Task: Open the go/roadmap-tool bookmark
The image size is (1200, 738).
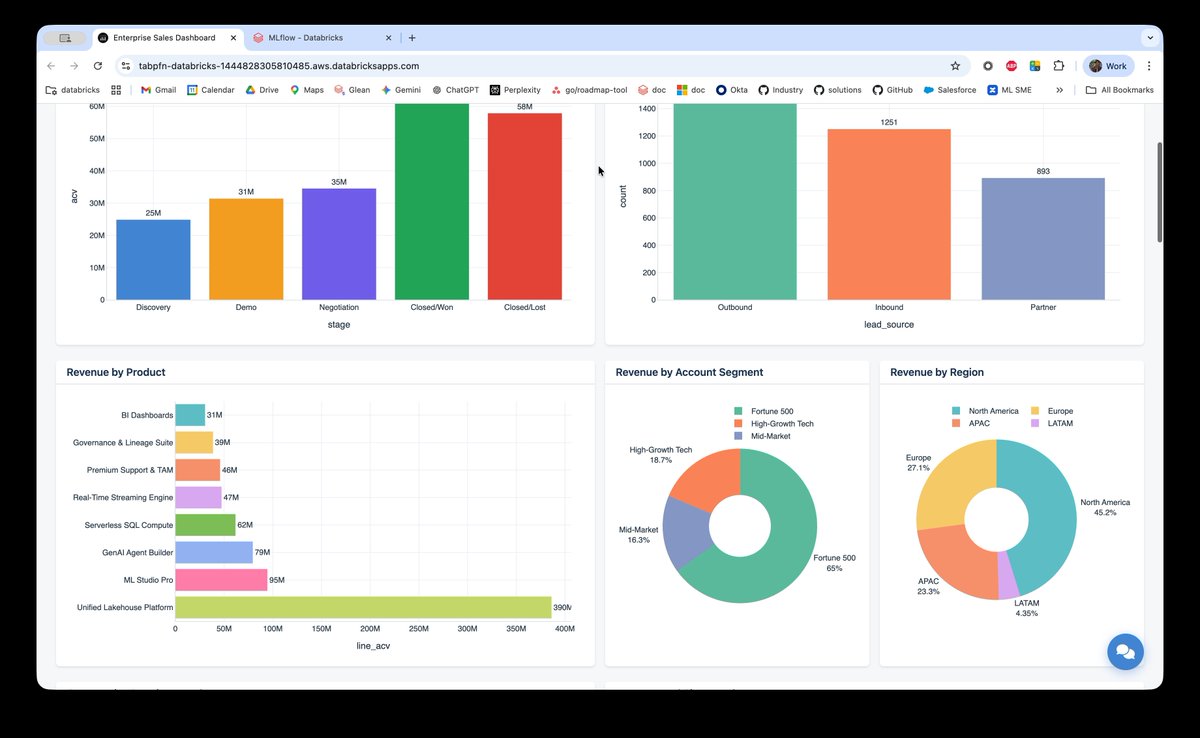Action: (589, 90)
